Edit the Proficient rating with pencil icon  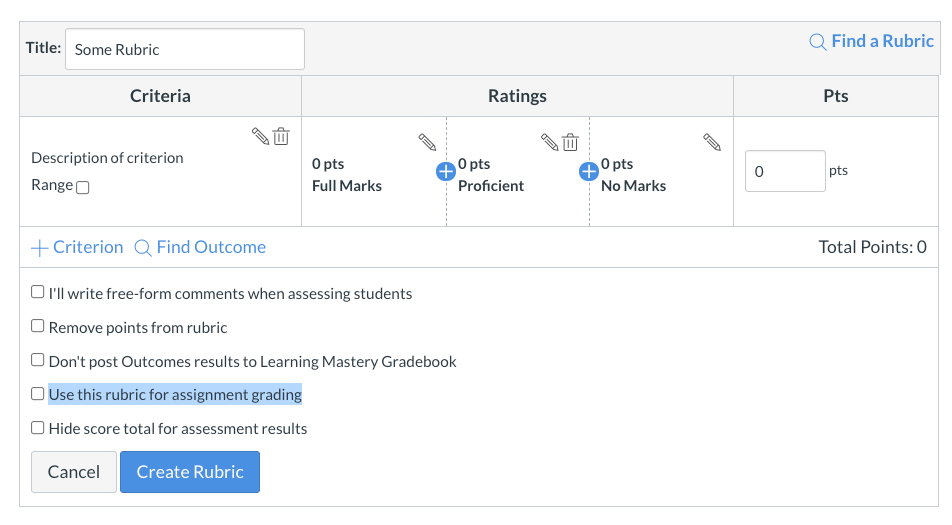click(549, 142)
